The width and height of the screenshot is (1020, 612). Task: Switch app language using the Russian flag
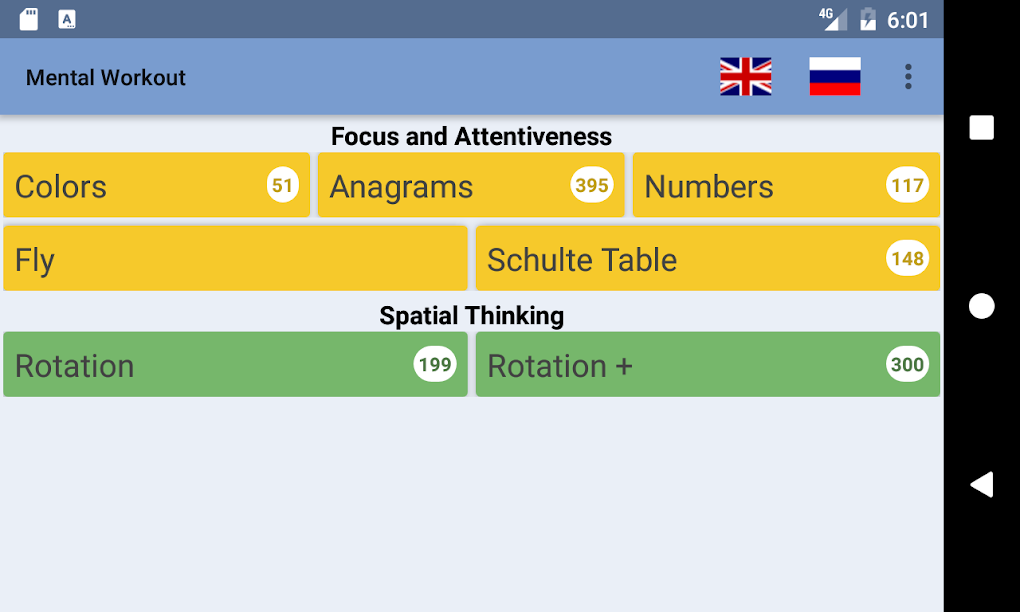(833, 77)
